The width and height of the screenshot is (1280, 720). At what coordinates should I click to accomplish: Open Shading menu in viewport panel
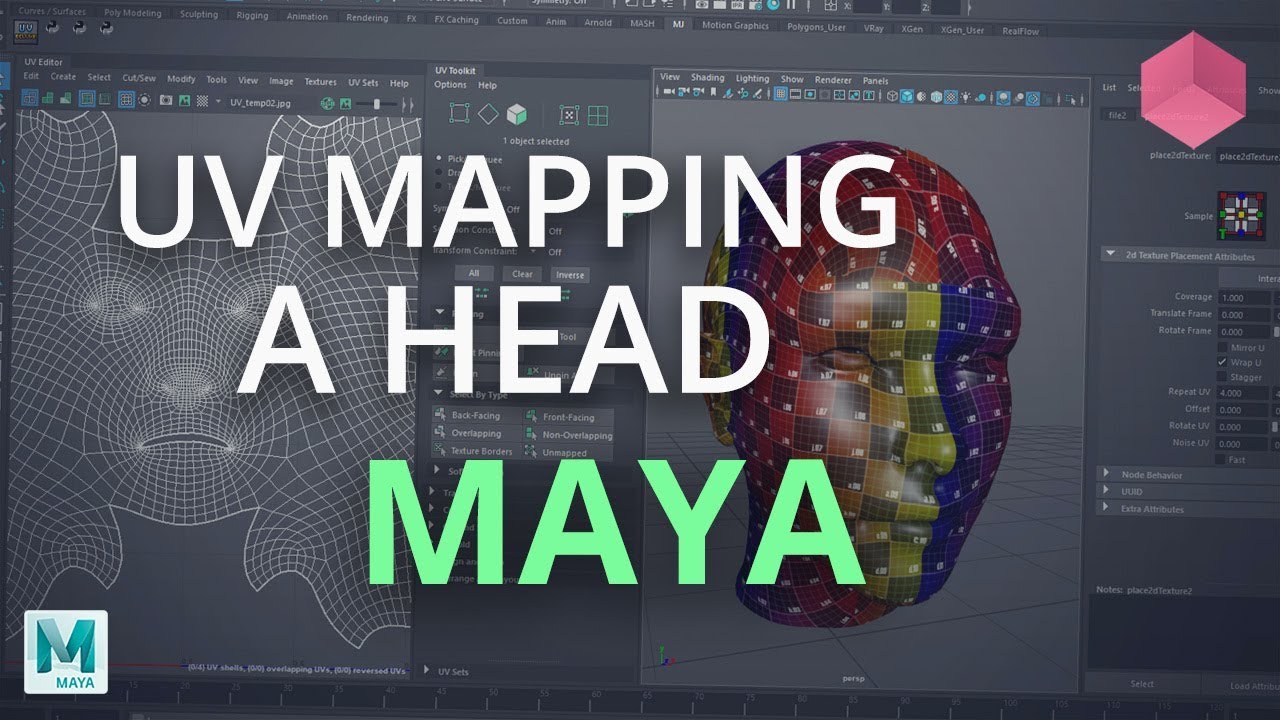tap(707, 77)
